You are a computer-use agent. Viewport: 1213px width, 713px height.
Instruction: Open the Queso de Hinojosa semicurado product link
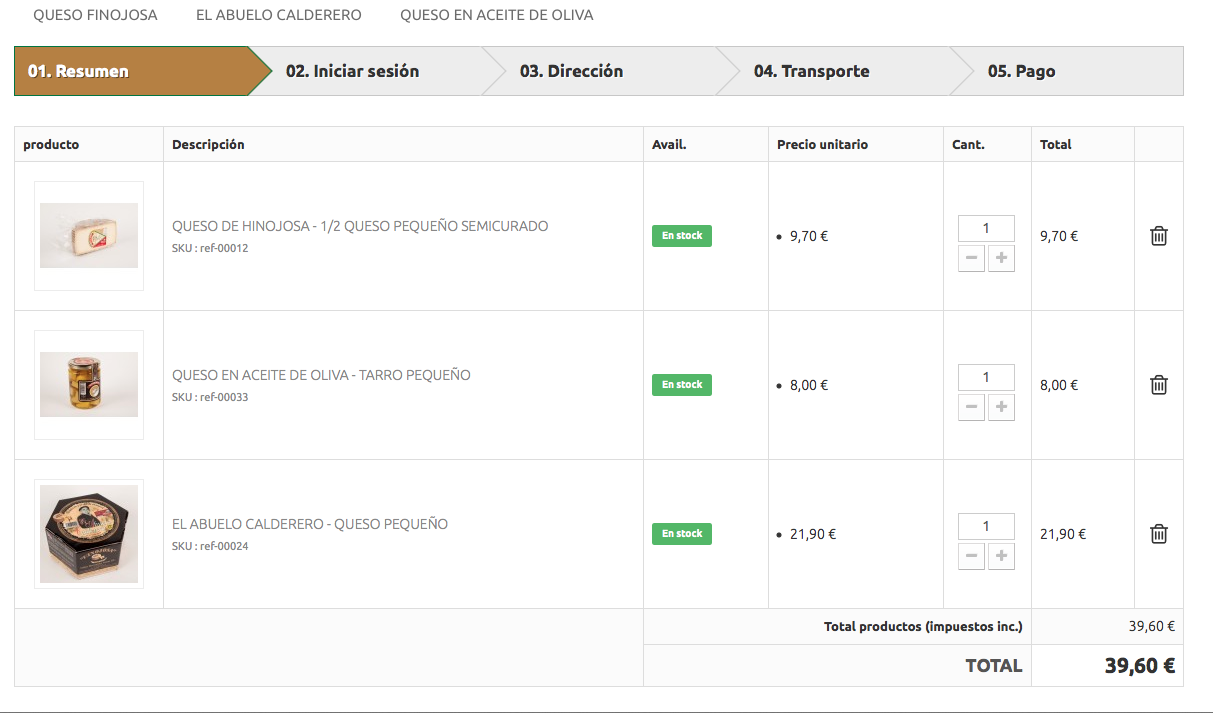(x=360, y=226)
